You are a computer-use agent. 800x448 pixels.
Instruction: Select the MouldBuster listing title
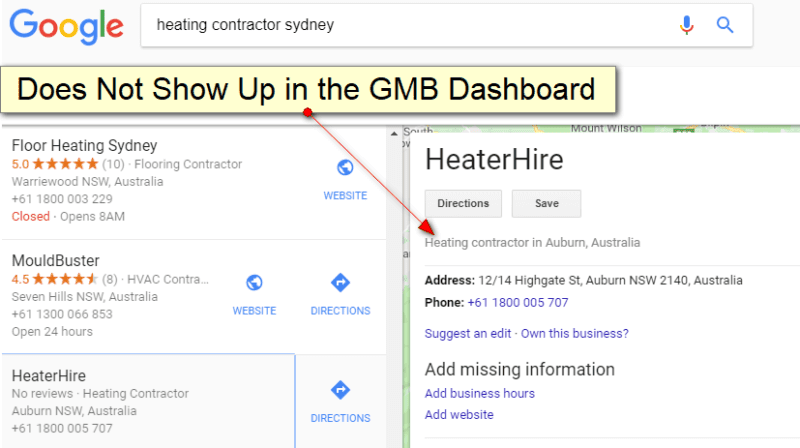(x=58, y=260)
